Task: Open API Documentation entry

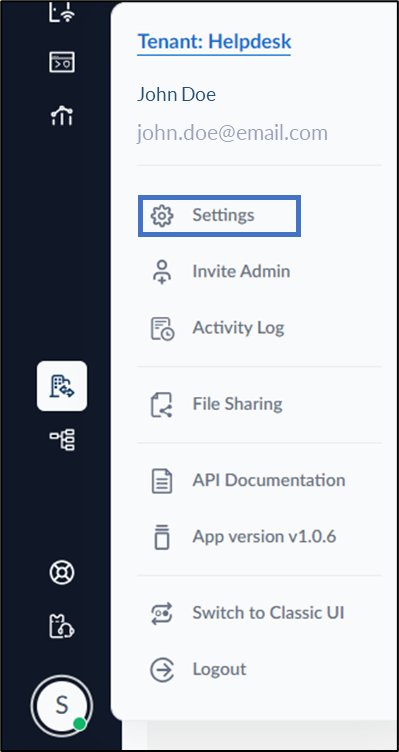Action: pos(269,480)
